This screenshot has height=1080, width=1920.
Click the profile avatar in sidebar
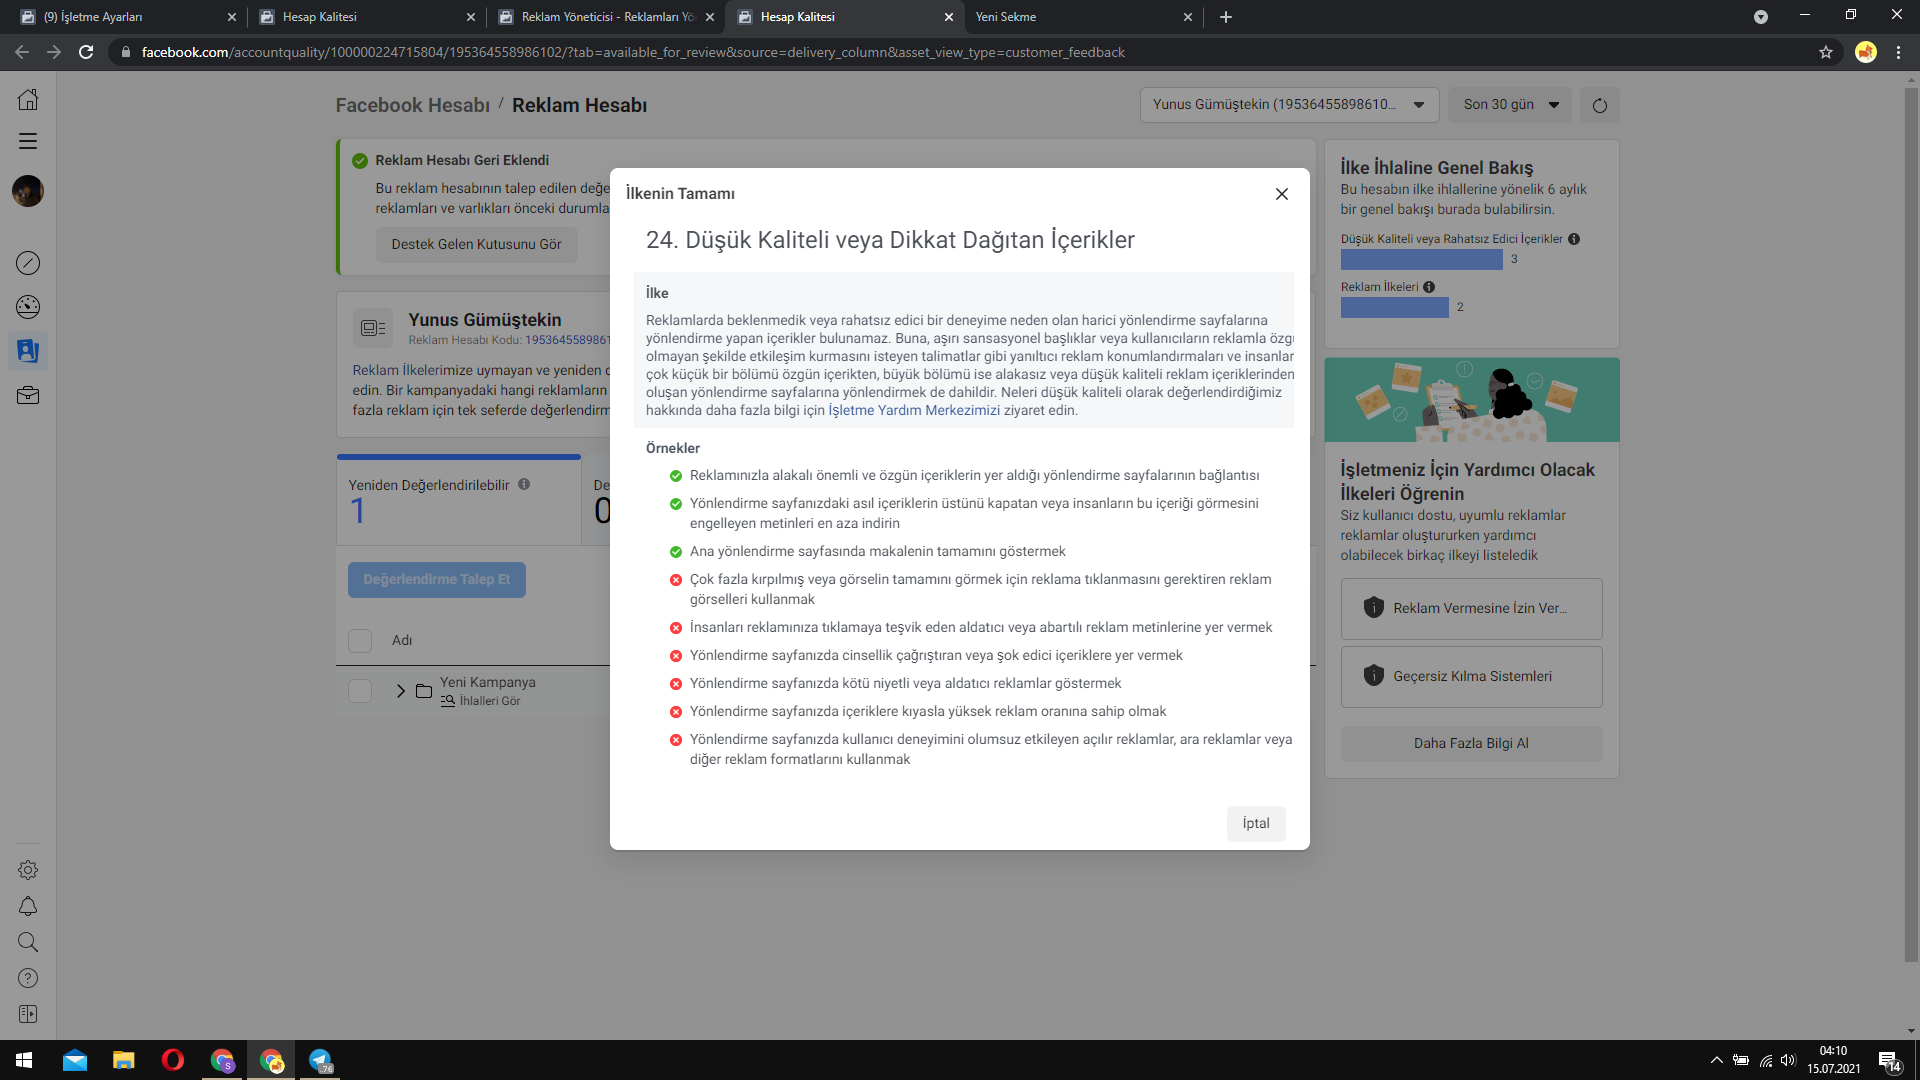pyautogui.click(x=28, y=191)
